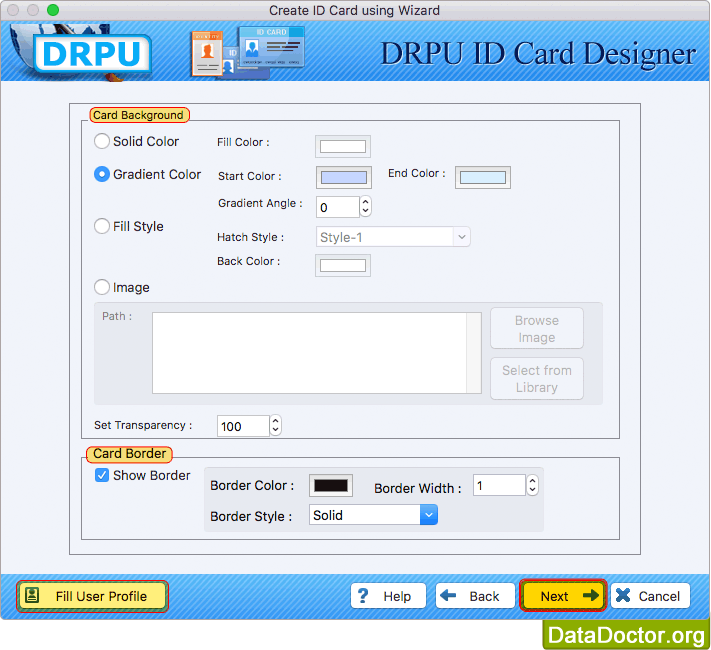711x650 pixels.
Task: Go Back to the previous wizard step
Action: point(475,596)
